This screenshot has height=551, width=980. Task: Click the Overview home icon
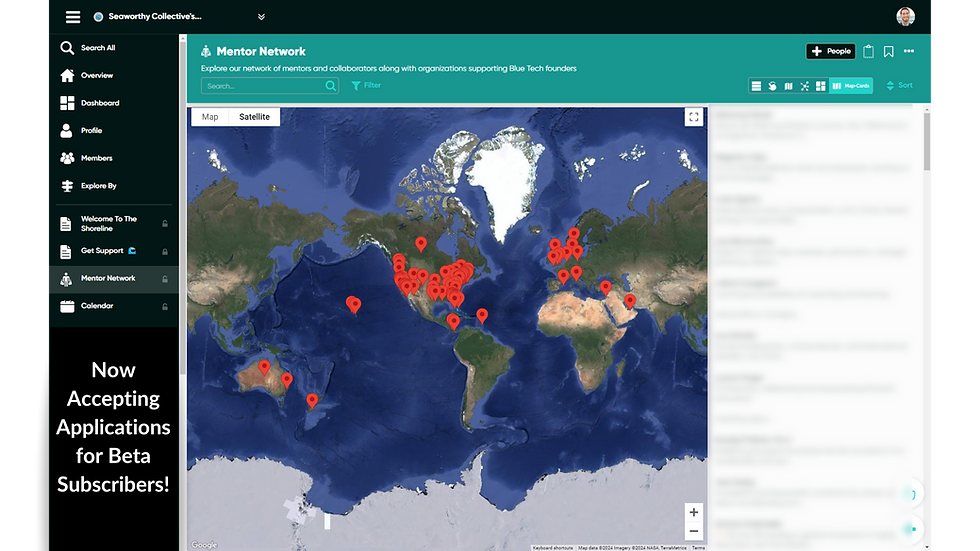tap(67, 76)
